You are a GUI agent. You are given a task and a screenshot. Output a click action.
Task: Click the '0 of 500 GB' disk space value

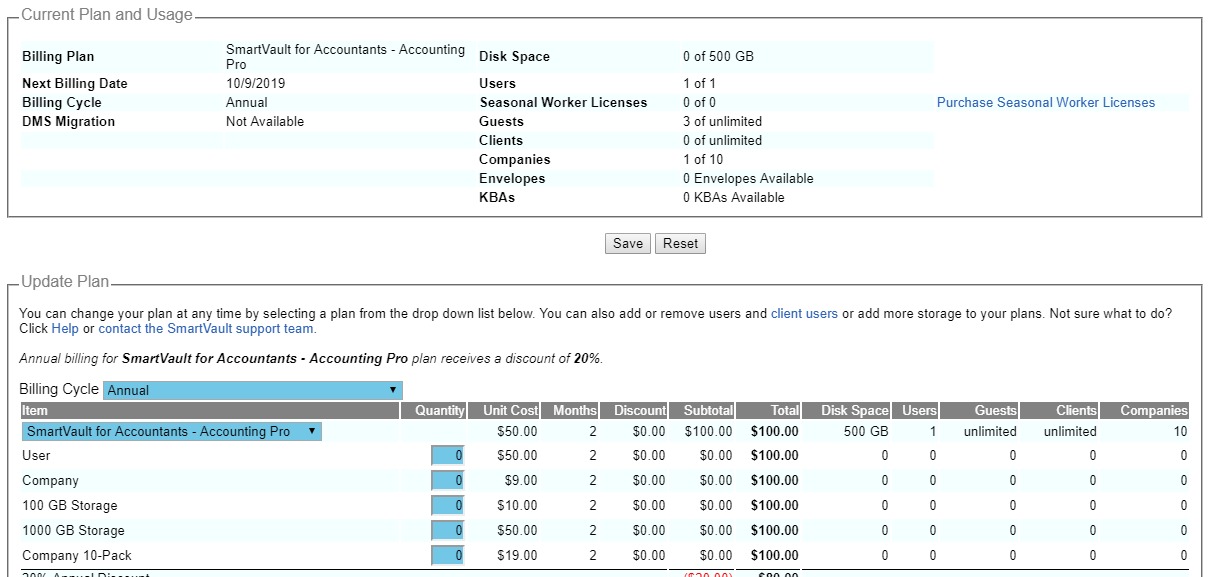(x=718, y=57)
